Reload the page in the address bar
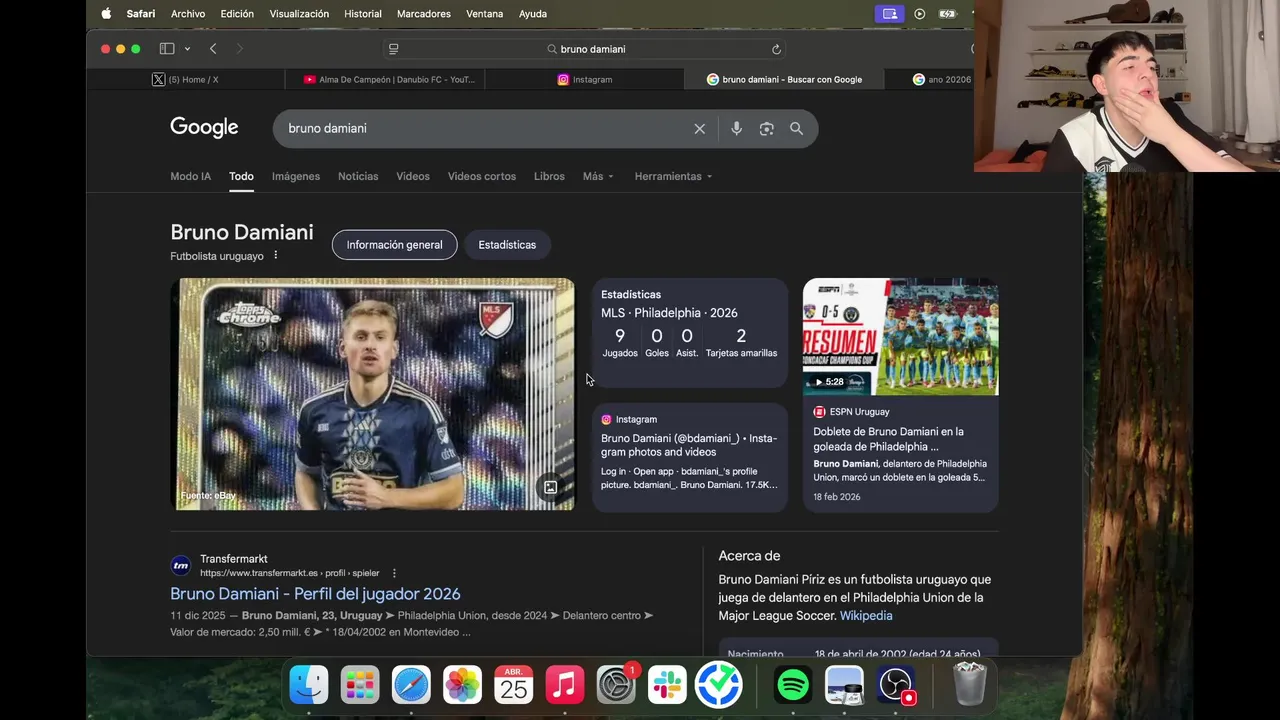1280x720 pixels. click(776, 49)
